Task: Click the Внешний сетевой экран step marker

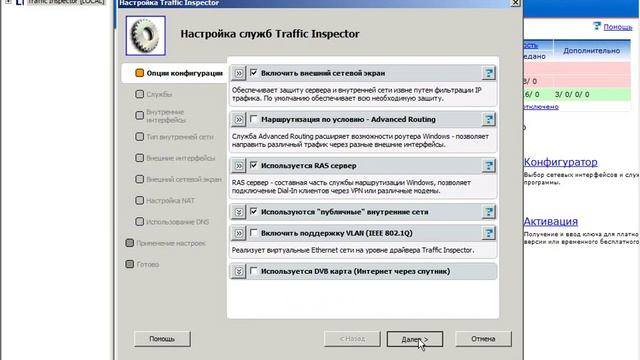Action: (x=140, y=179)
